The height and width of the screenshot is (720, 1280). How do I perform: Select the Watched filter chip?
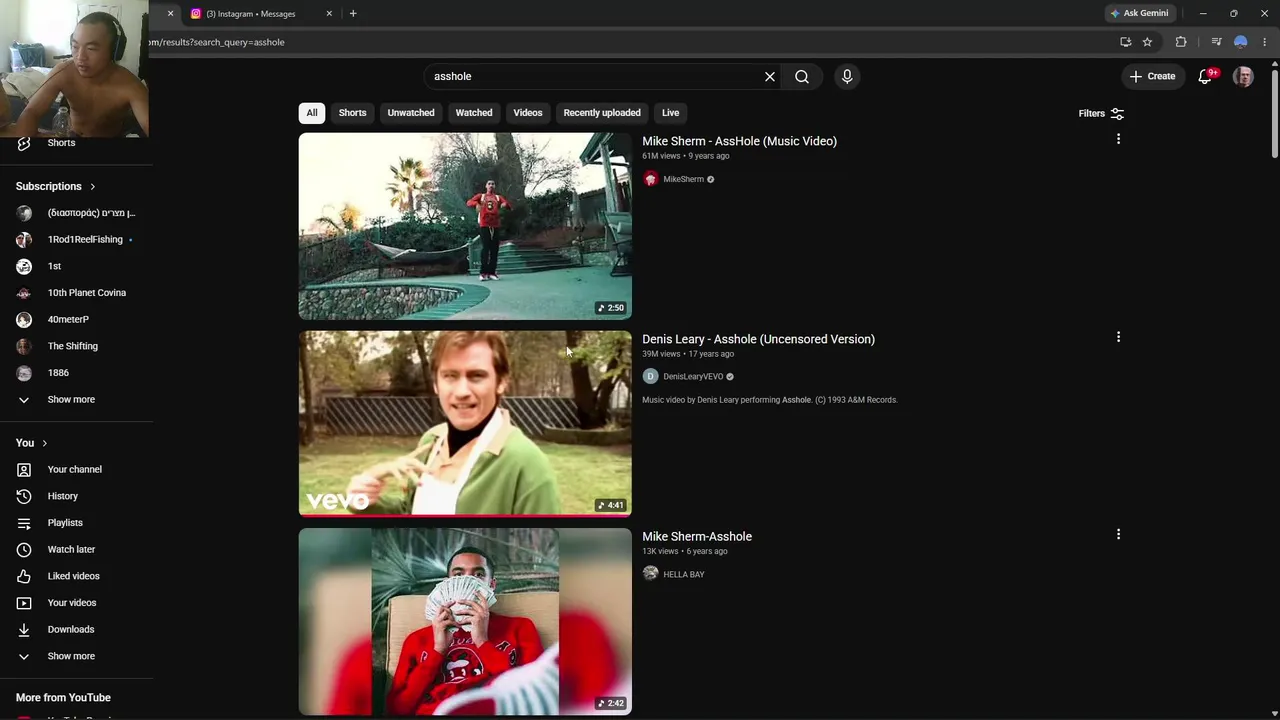click(474, 113)
